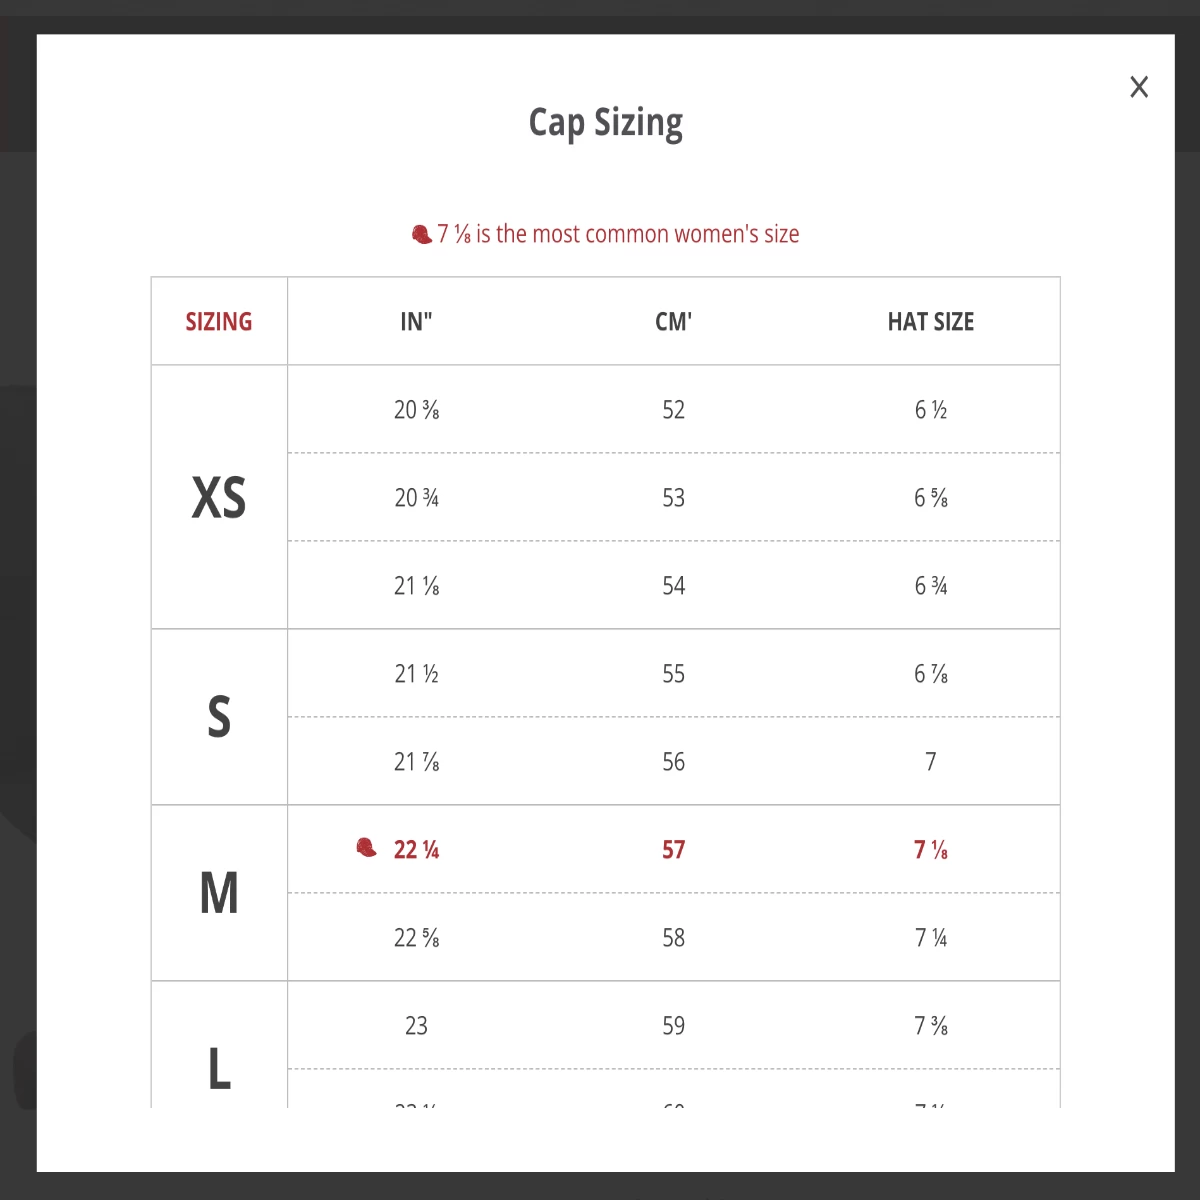
Task: Select the S size label
Action: pyautogui.click(x=219, y=717)
